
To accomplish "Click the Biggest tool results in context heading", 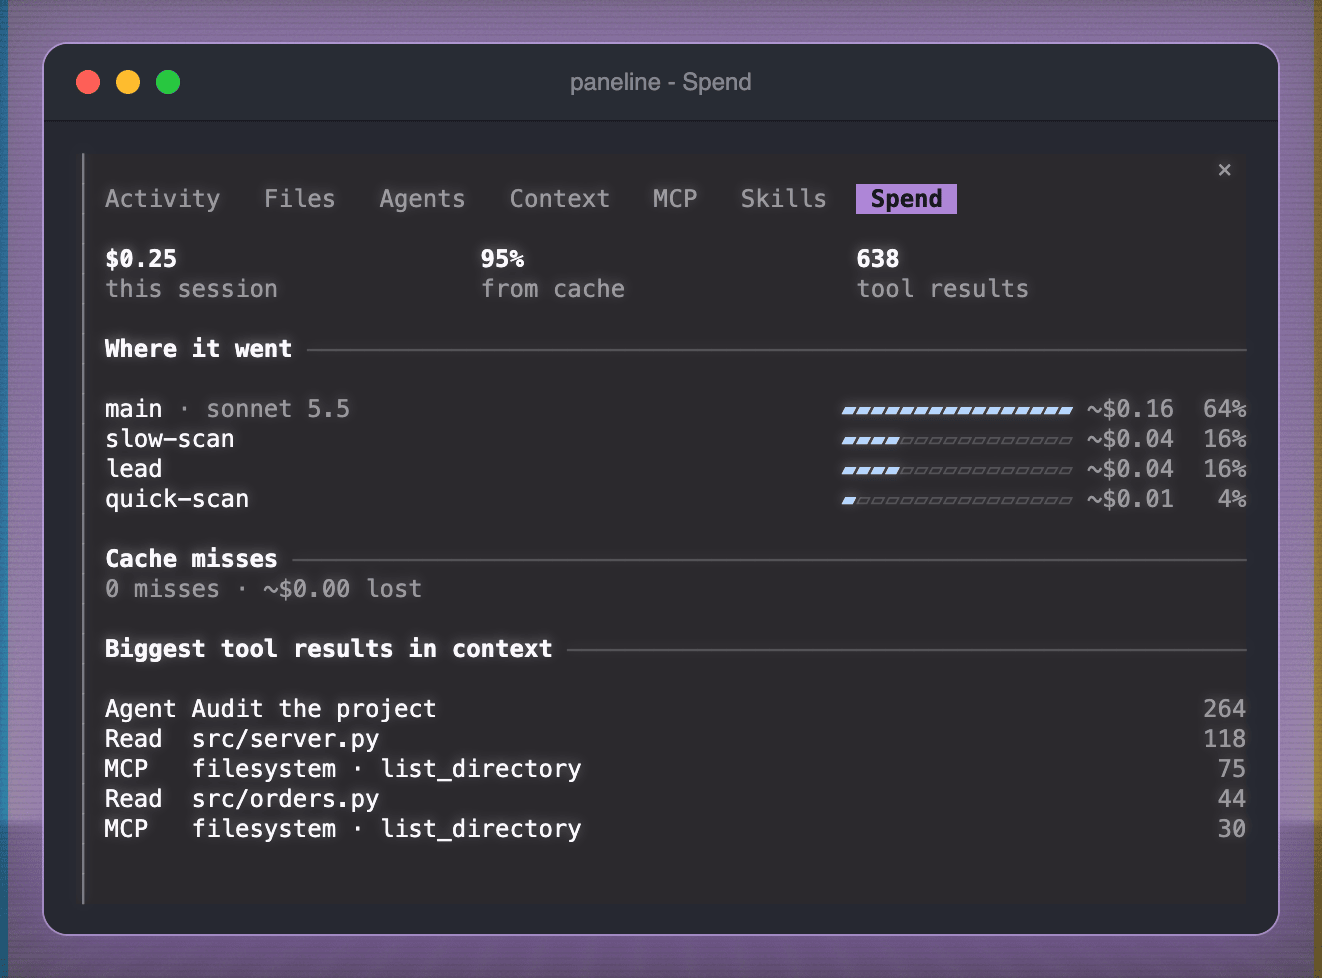I will point(328,649).
